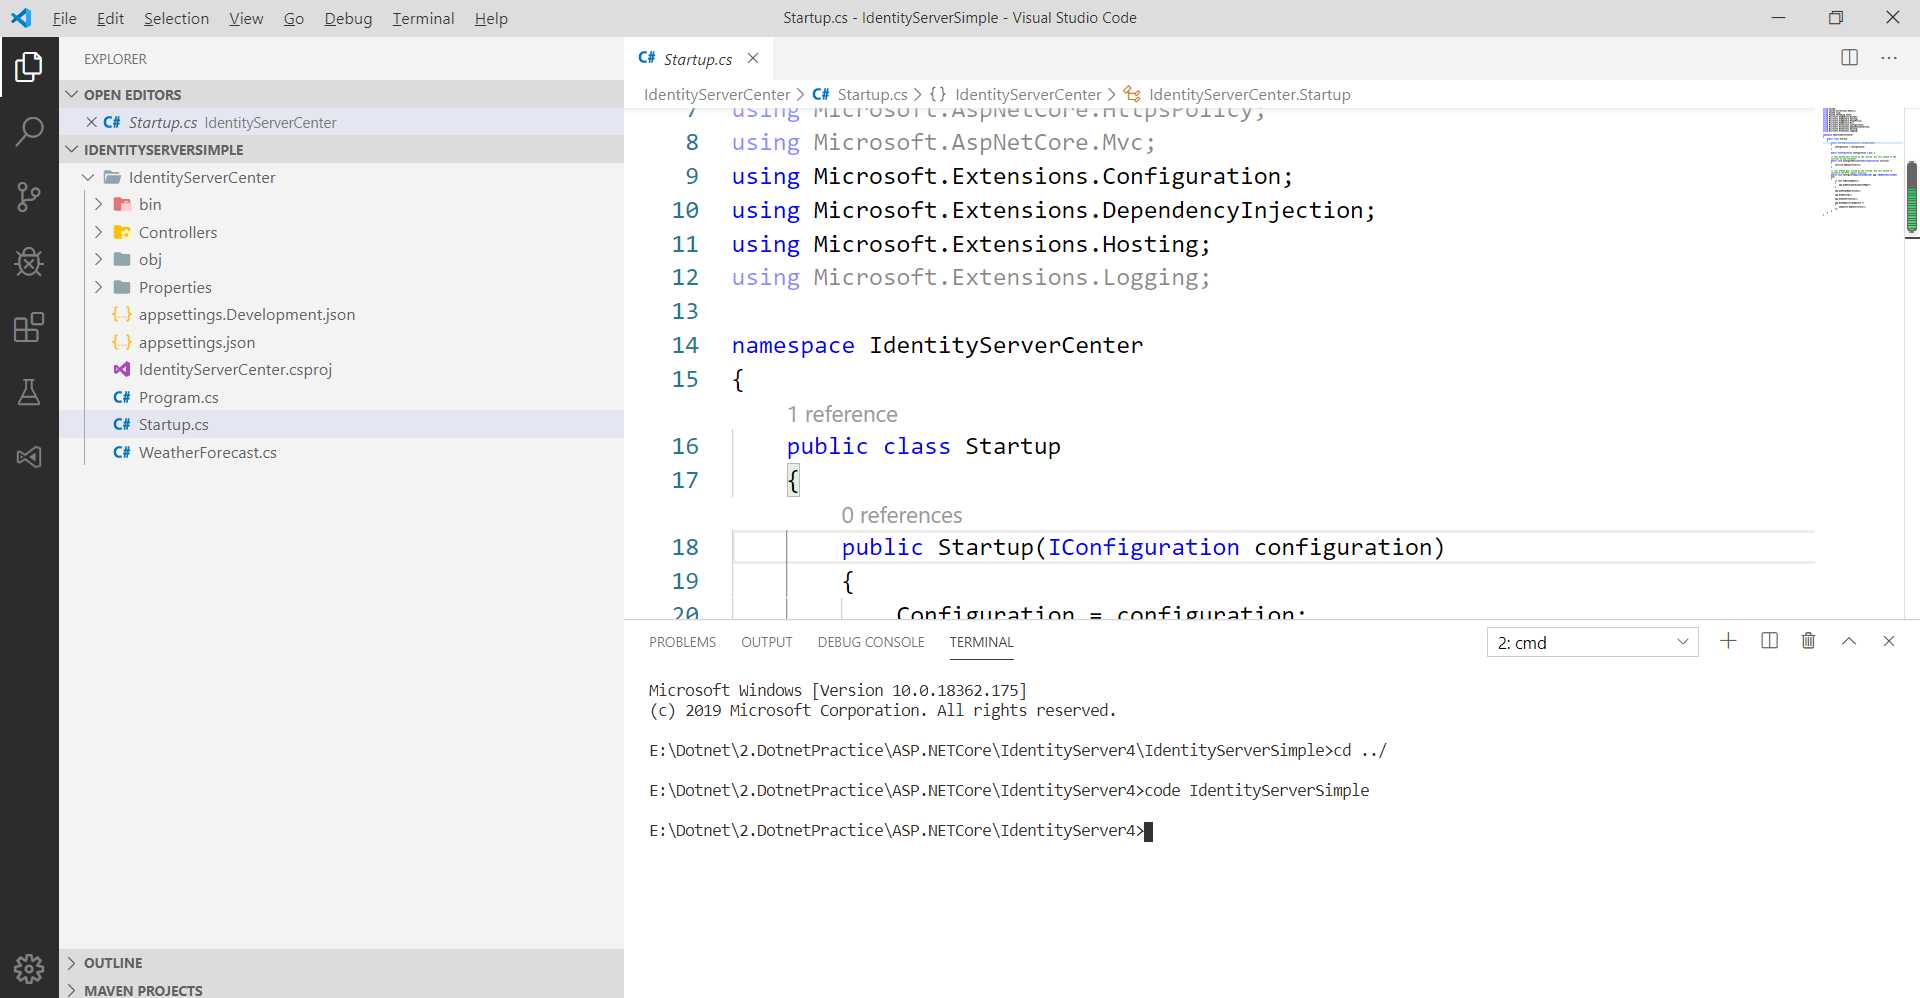This screenshot has width=1920, height=998.
Task: Close Startup.cs in Open Editors list
Action: pos(91,122)
